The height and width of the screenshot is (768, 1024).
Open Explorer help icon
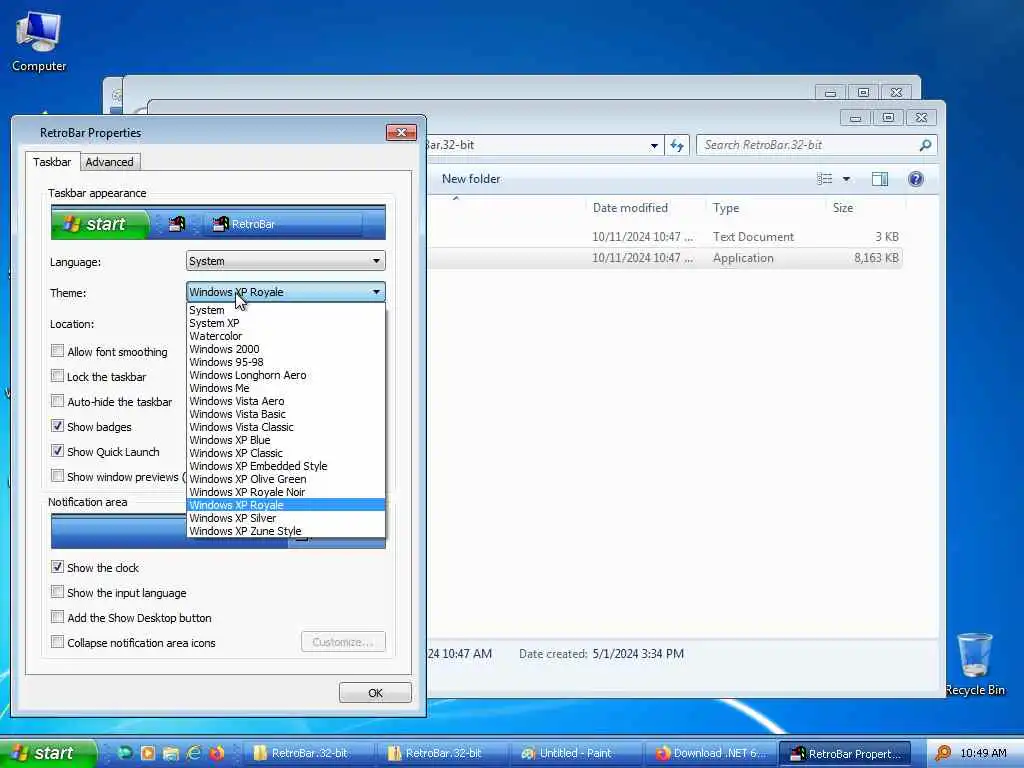[x=916, y=179]
